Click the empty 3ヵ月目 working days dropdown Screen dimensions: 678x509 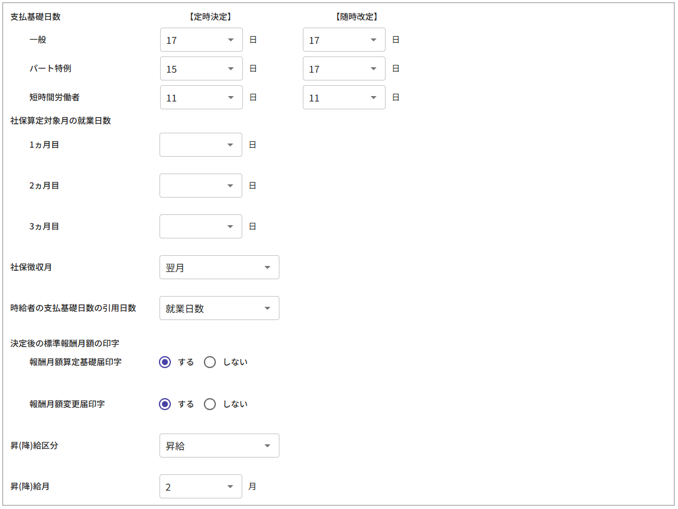[x=201, y=227]
